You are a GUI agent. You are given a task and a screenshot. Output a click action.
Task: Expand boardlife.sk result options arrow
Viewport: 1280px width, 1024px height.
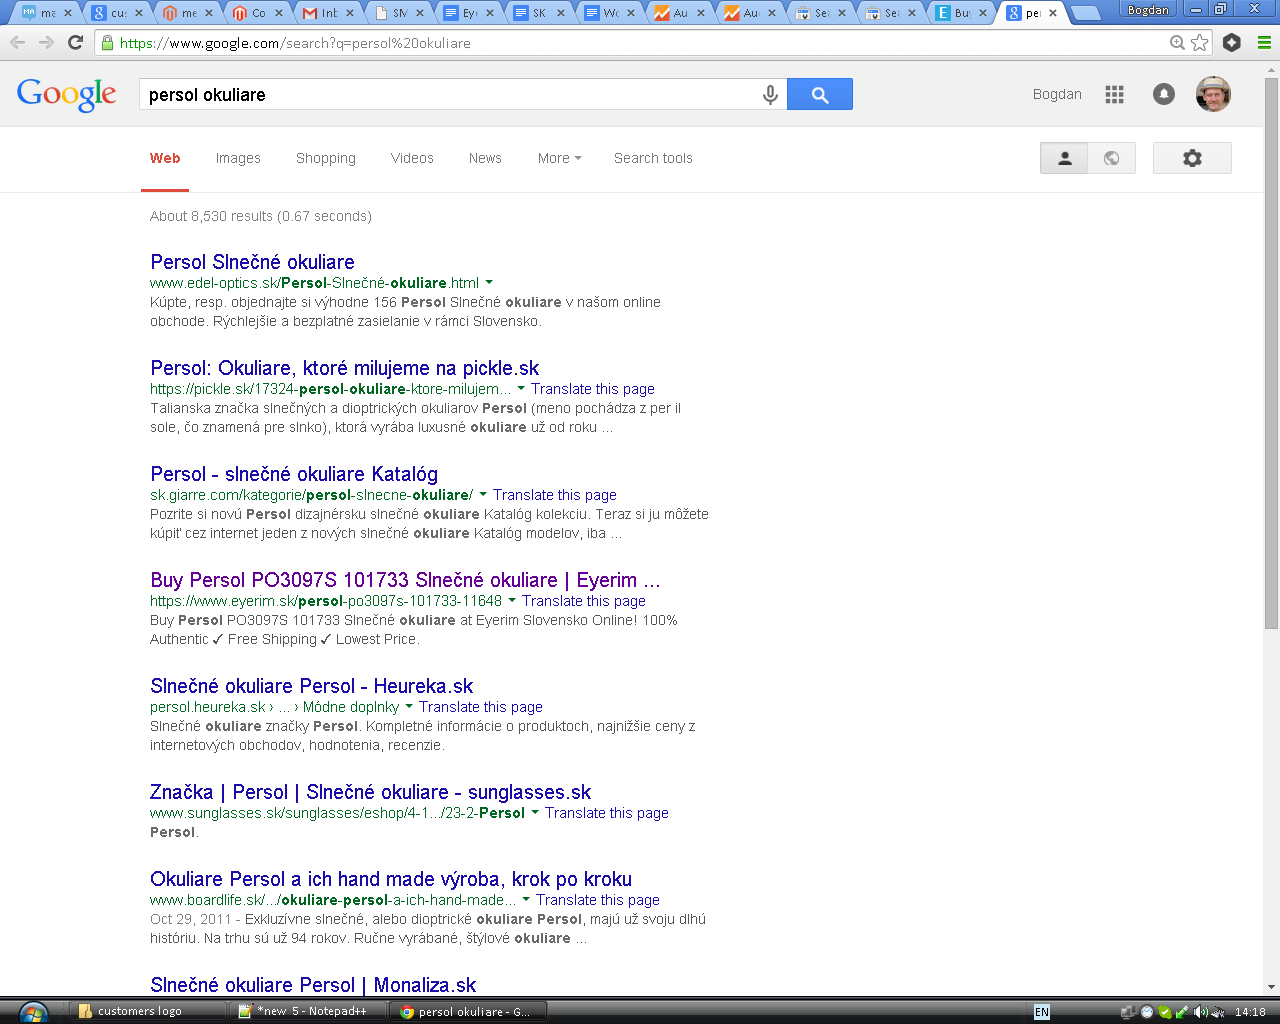(x=526, y=900)
